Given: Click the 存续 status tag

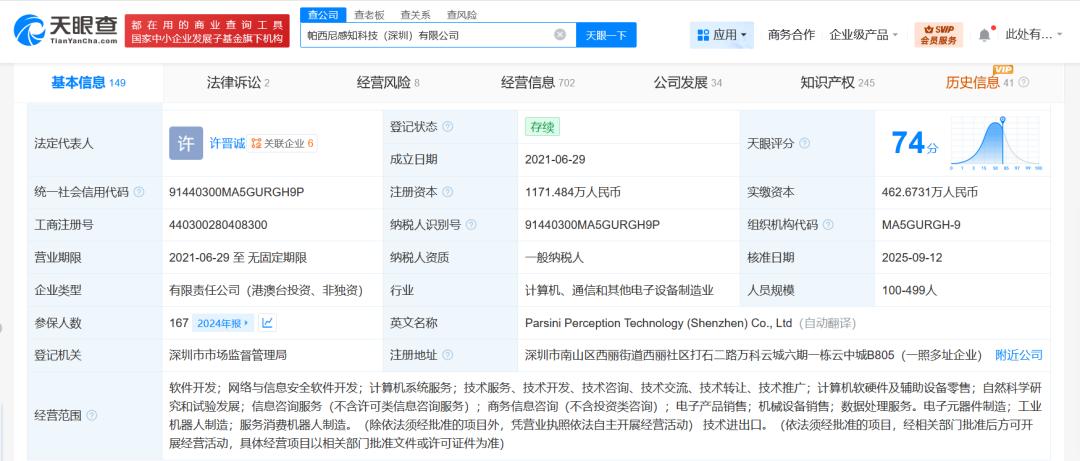Looking at the screenshot, I should pos(542,127).
